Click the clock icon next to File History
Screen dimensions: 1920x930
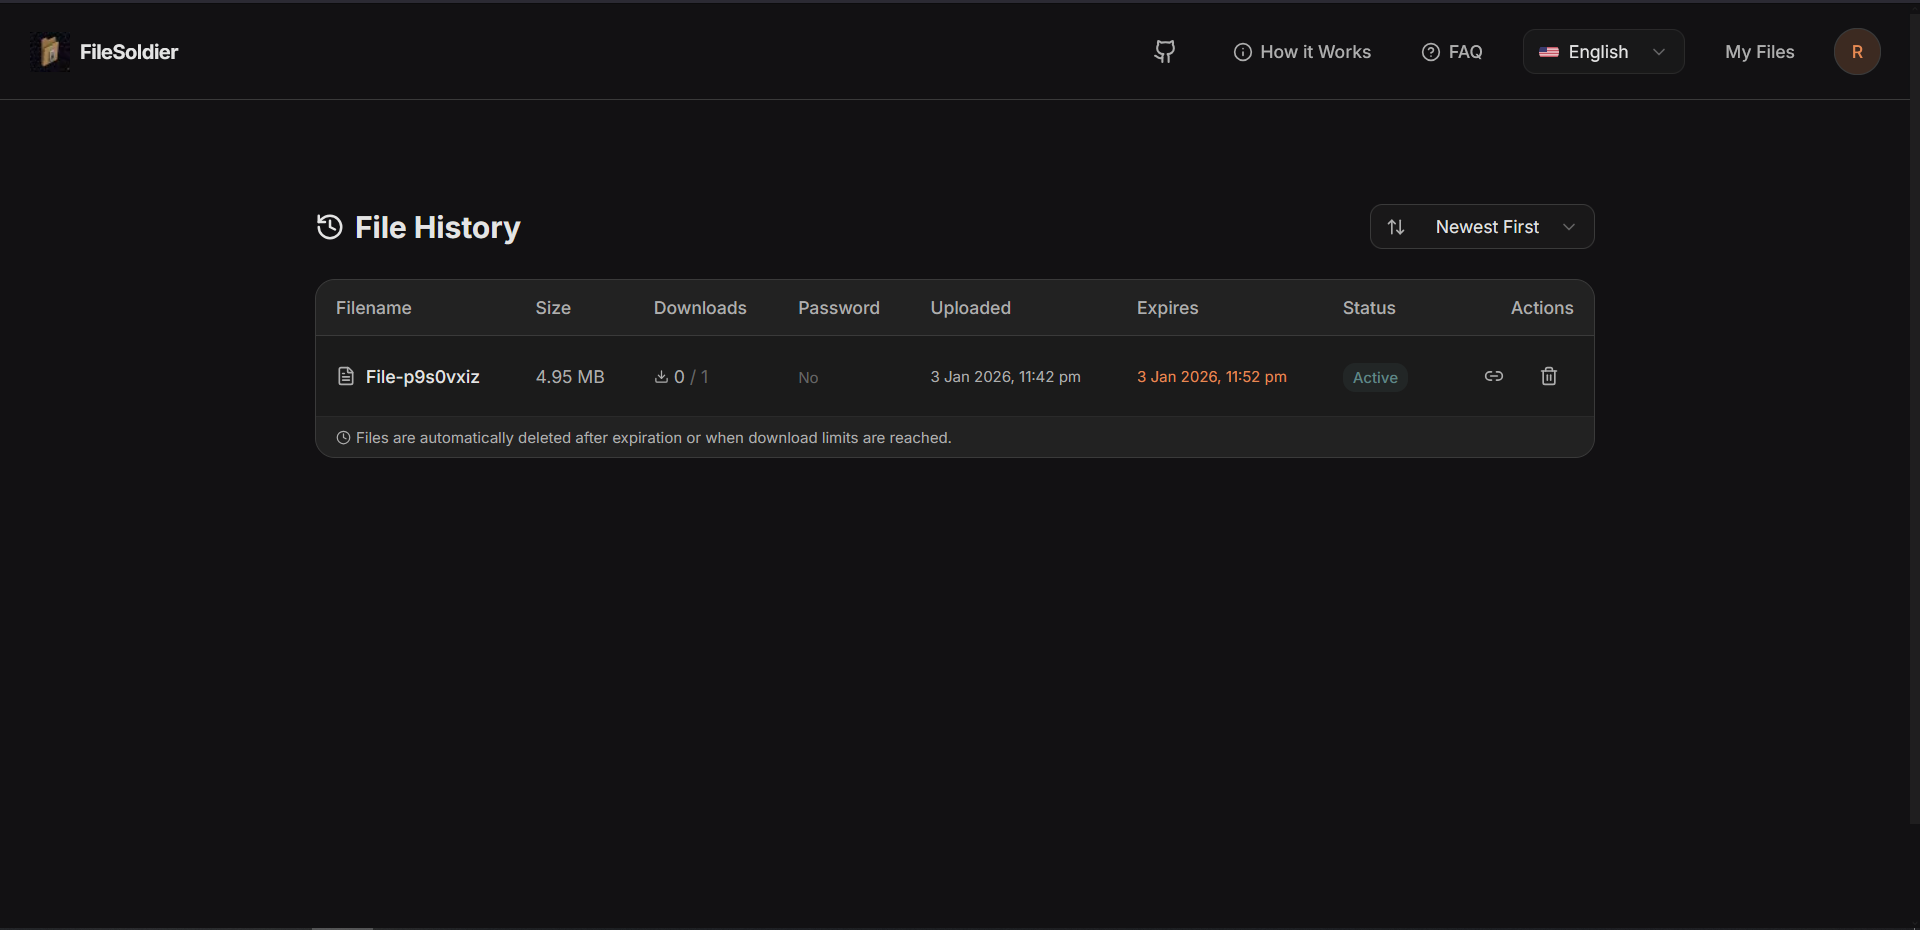tap(329, 227)
